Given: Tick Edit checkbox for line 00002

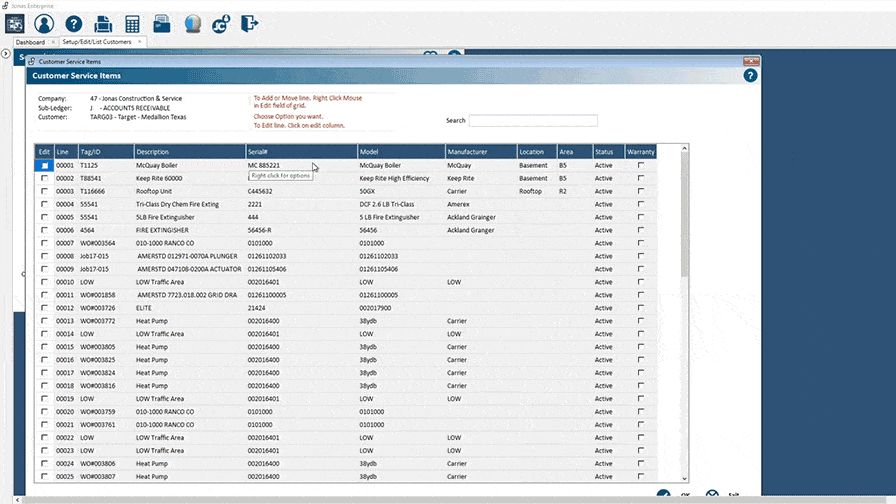Looking at the screenshot, I should (45, 178).
